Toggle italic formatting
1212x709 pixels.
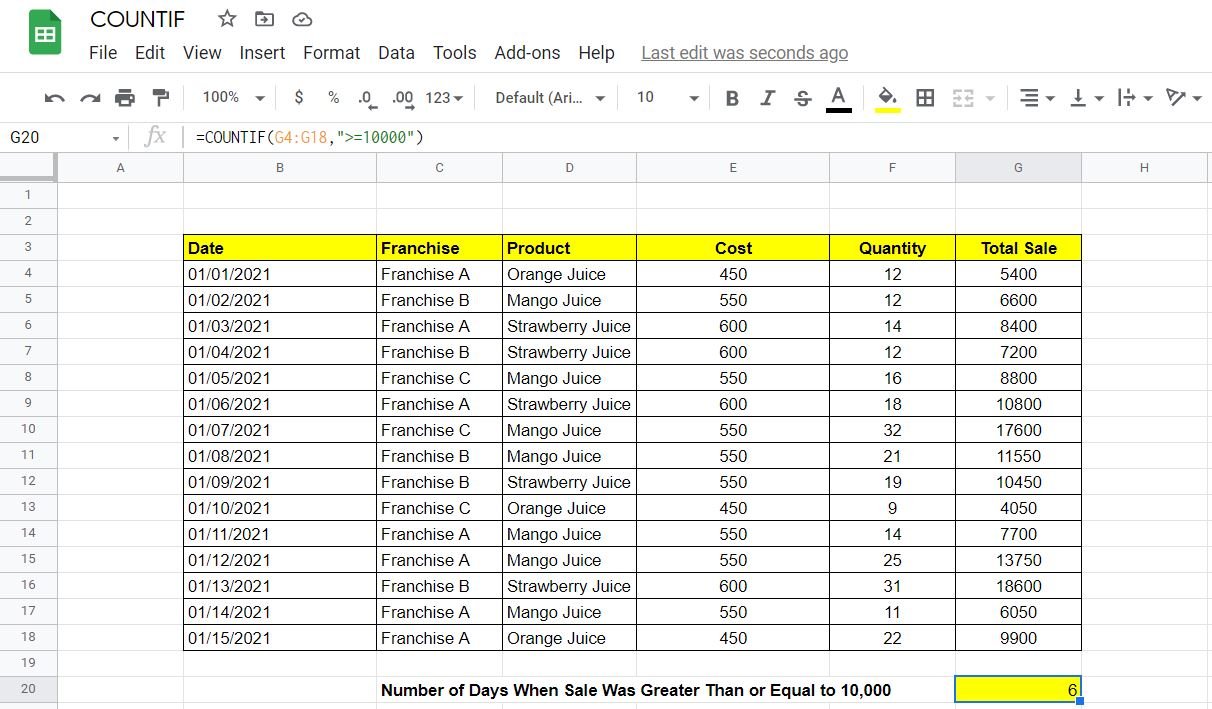coord(767,98)
